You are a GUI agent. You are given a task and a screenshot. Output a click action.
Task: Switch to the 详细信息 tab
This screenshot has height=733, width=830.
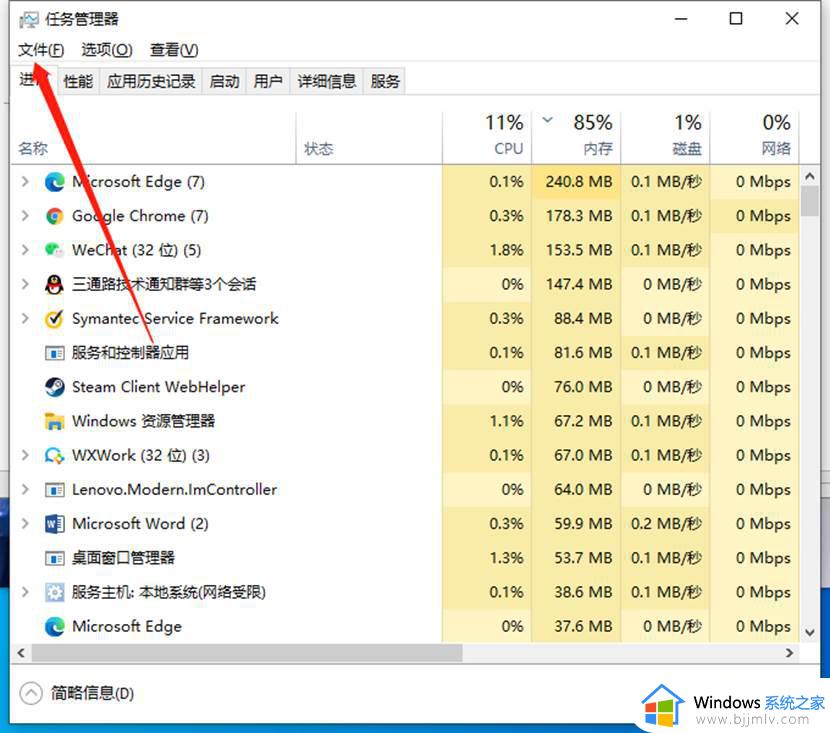(327, 82)
